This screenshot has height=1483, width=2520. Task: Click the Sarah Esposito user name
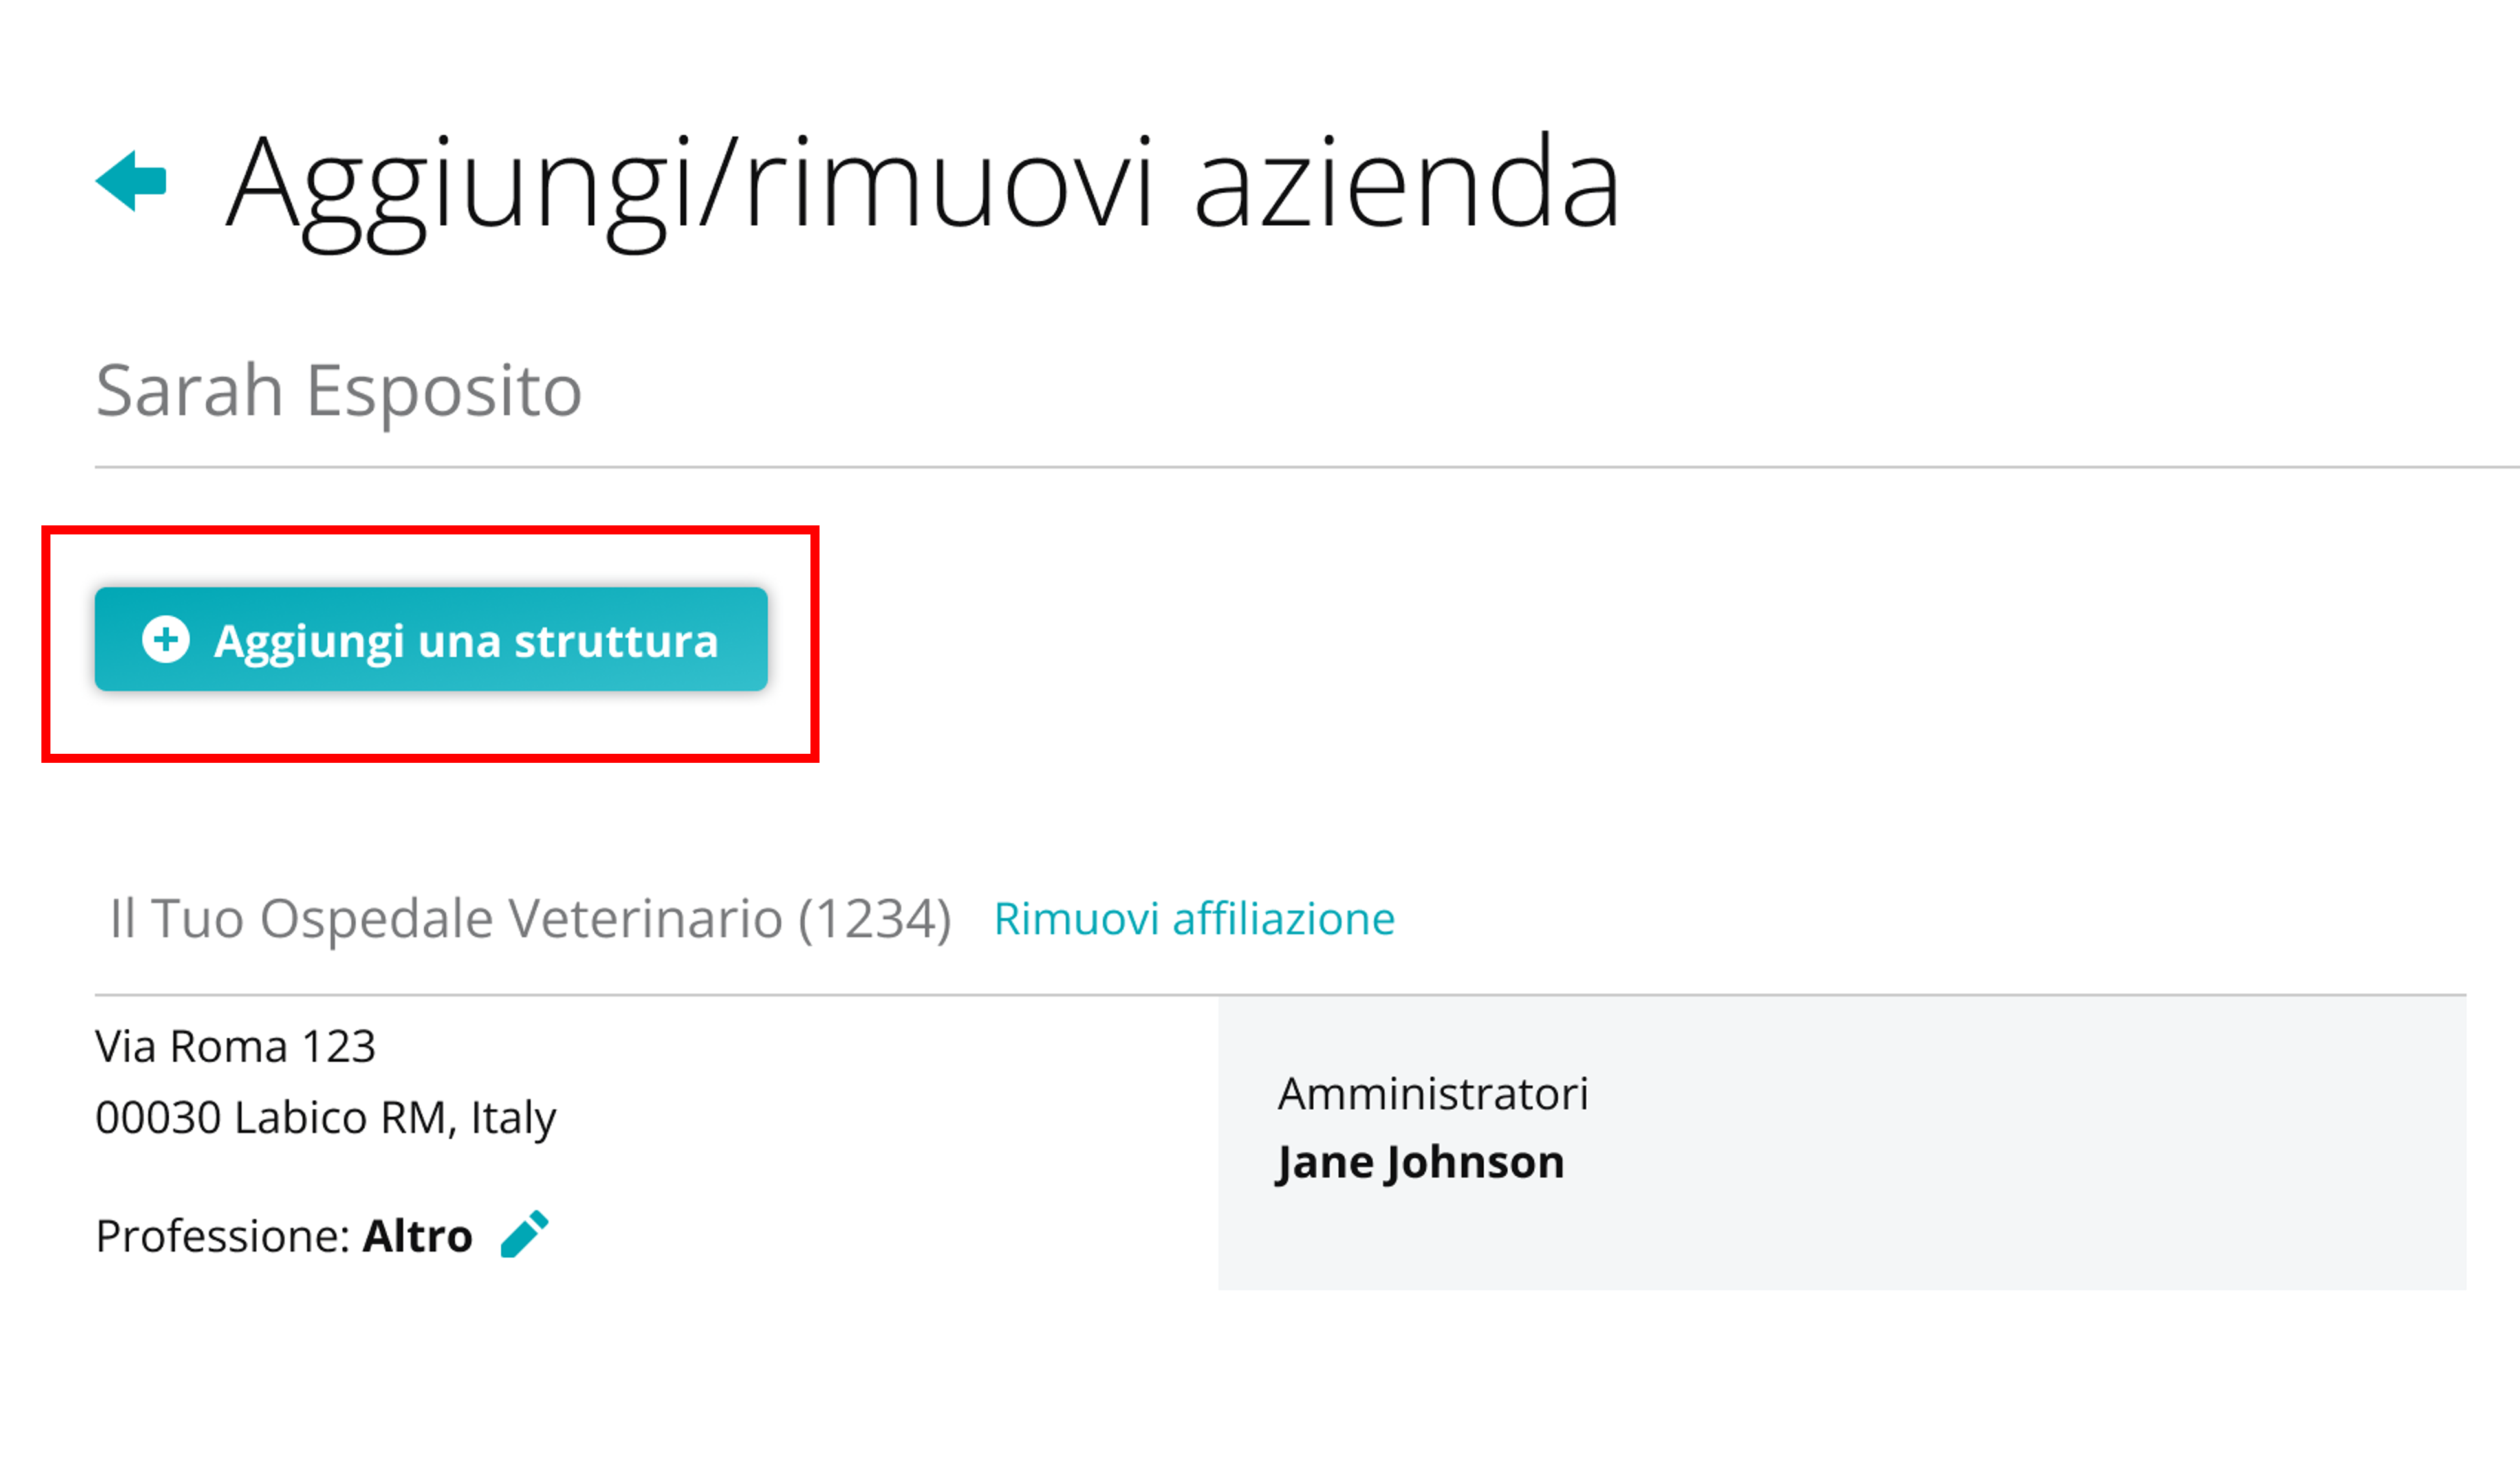point(339,391)
